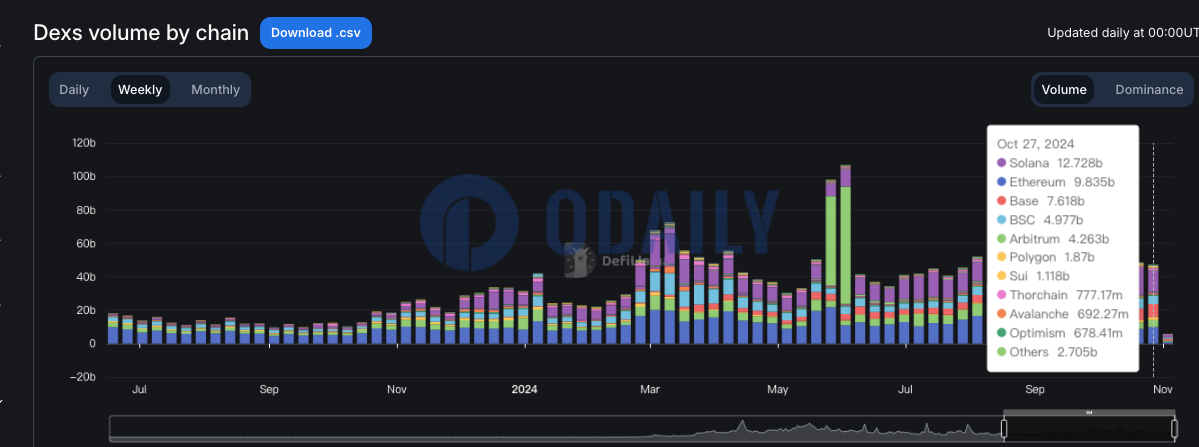This screenshot has width=1199, height=447.
Task: Click the purple Solana dot in tooltip
Action: pos(1001,163)
